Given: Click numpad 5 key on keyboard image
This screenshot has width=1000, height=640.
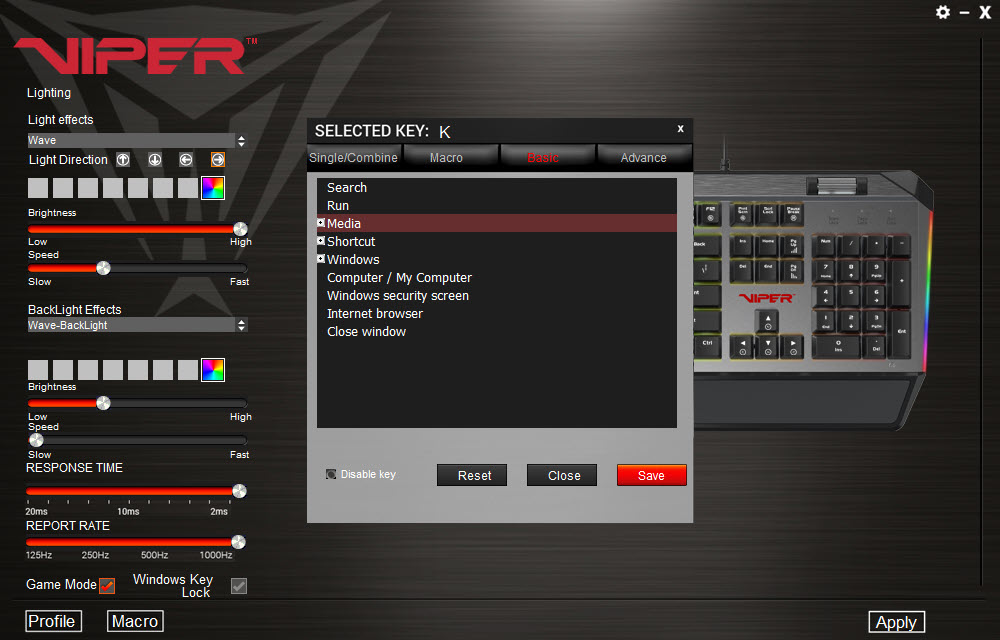Looking at the screenshot, I should click(x=851, y=296).
